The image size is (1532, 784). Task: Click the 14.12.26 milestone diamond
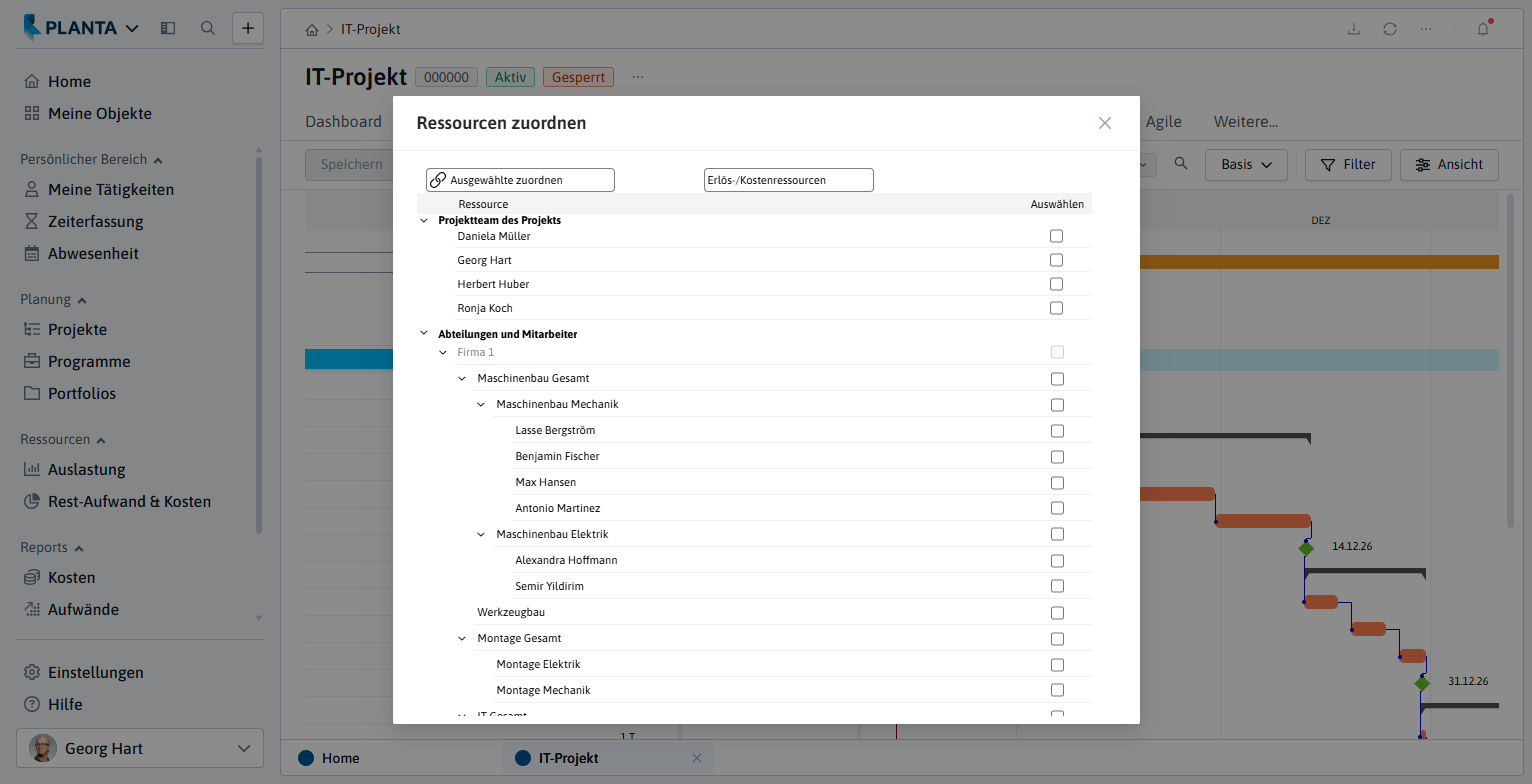pyautogui.click(x=1306, y=548)
